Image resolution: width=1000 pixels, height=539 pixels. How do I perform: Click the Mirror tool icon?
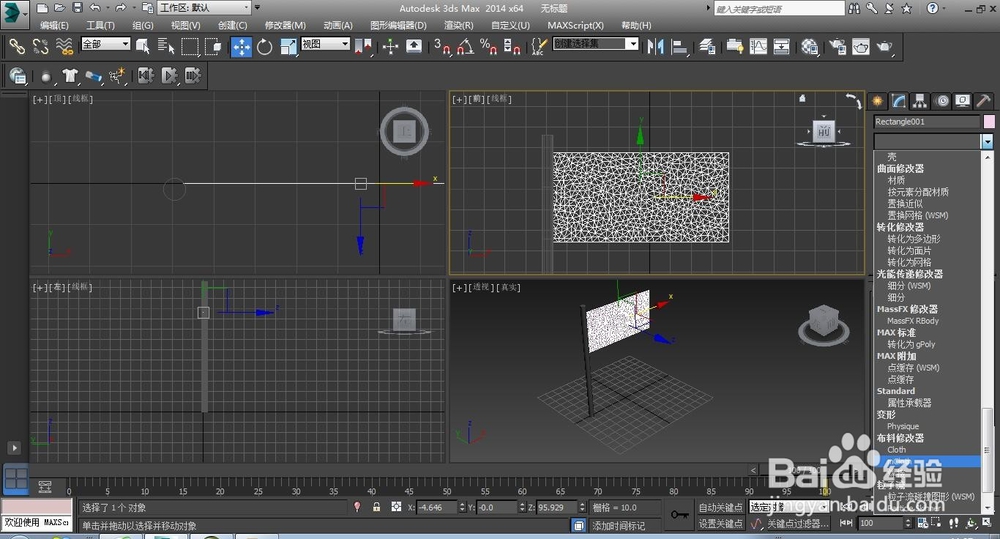click(656, 46)
